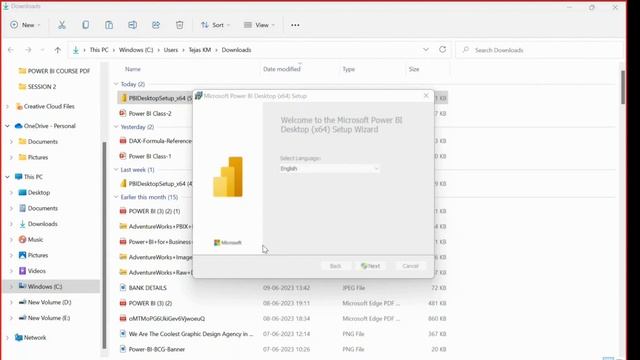Click Cancel in the setup wizard
The image size is (640, 360).
click(x=410, y=266)
